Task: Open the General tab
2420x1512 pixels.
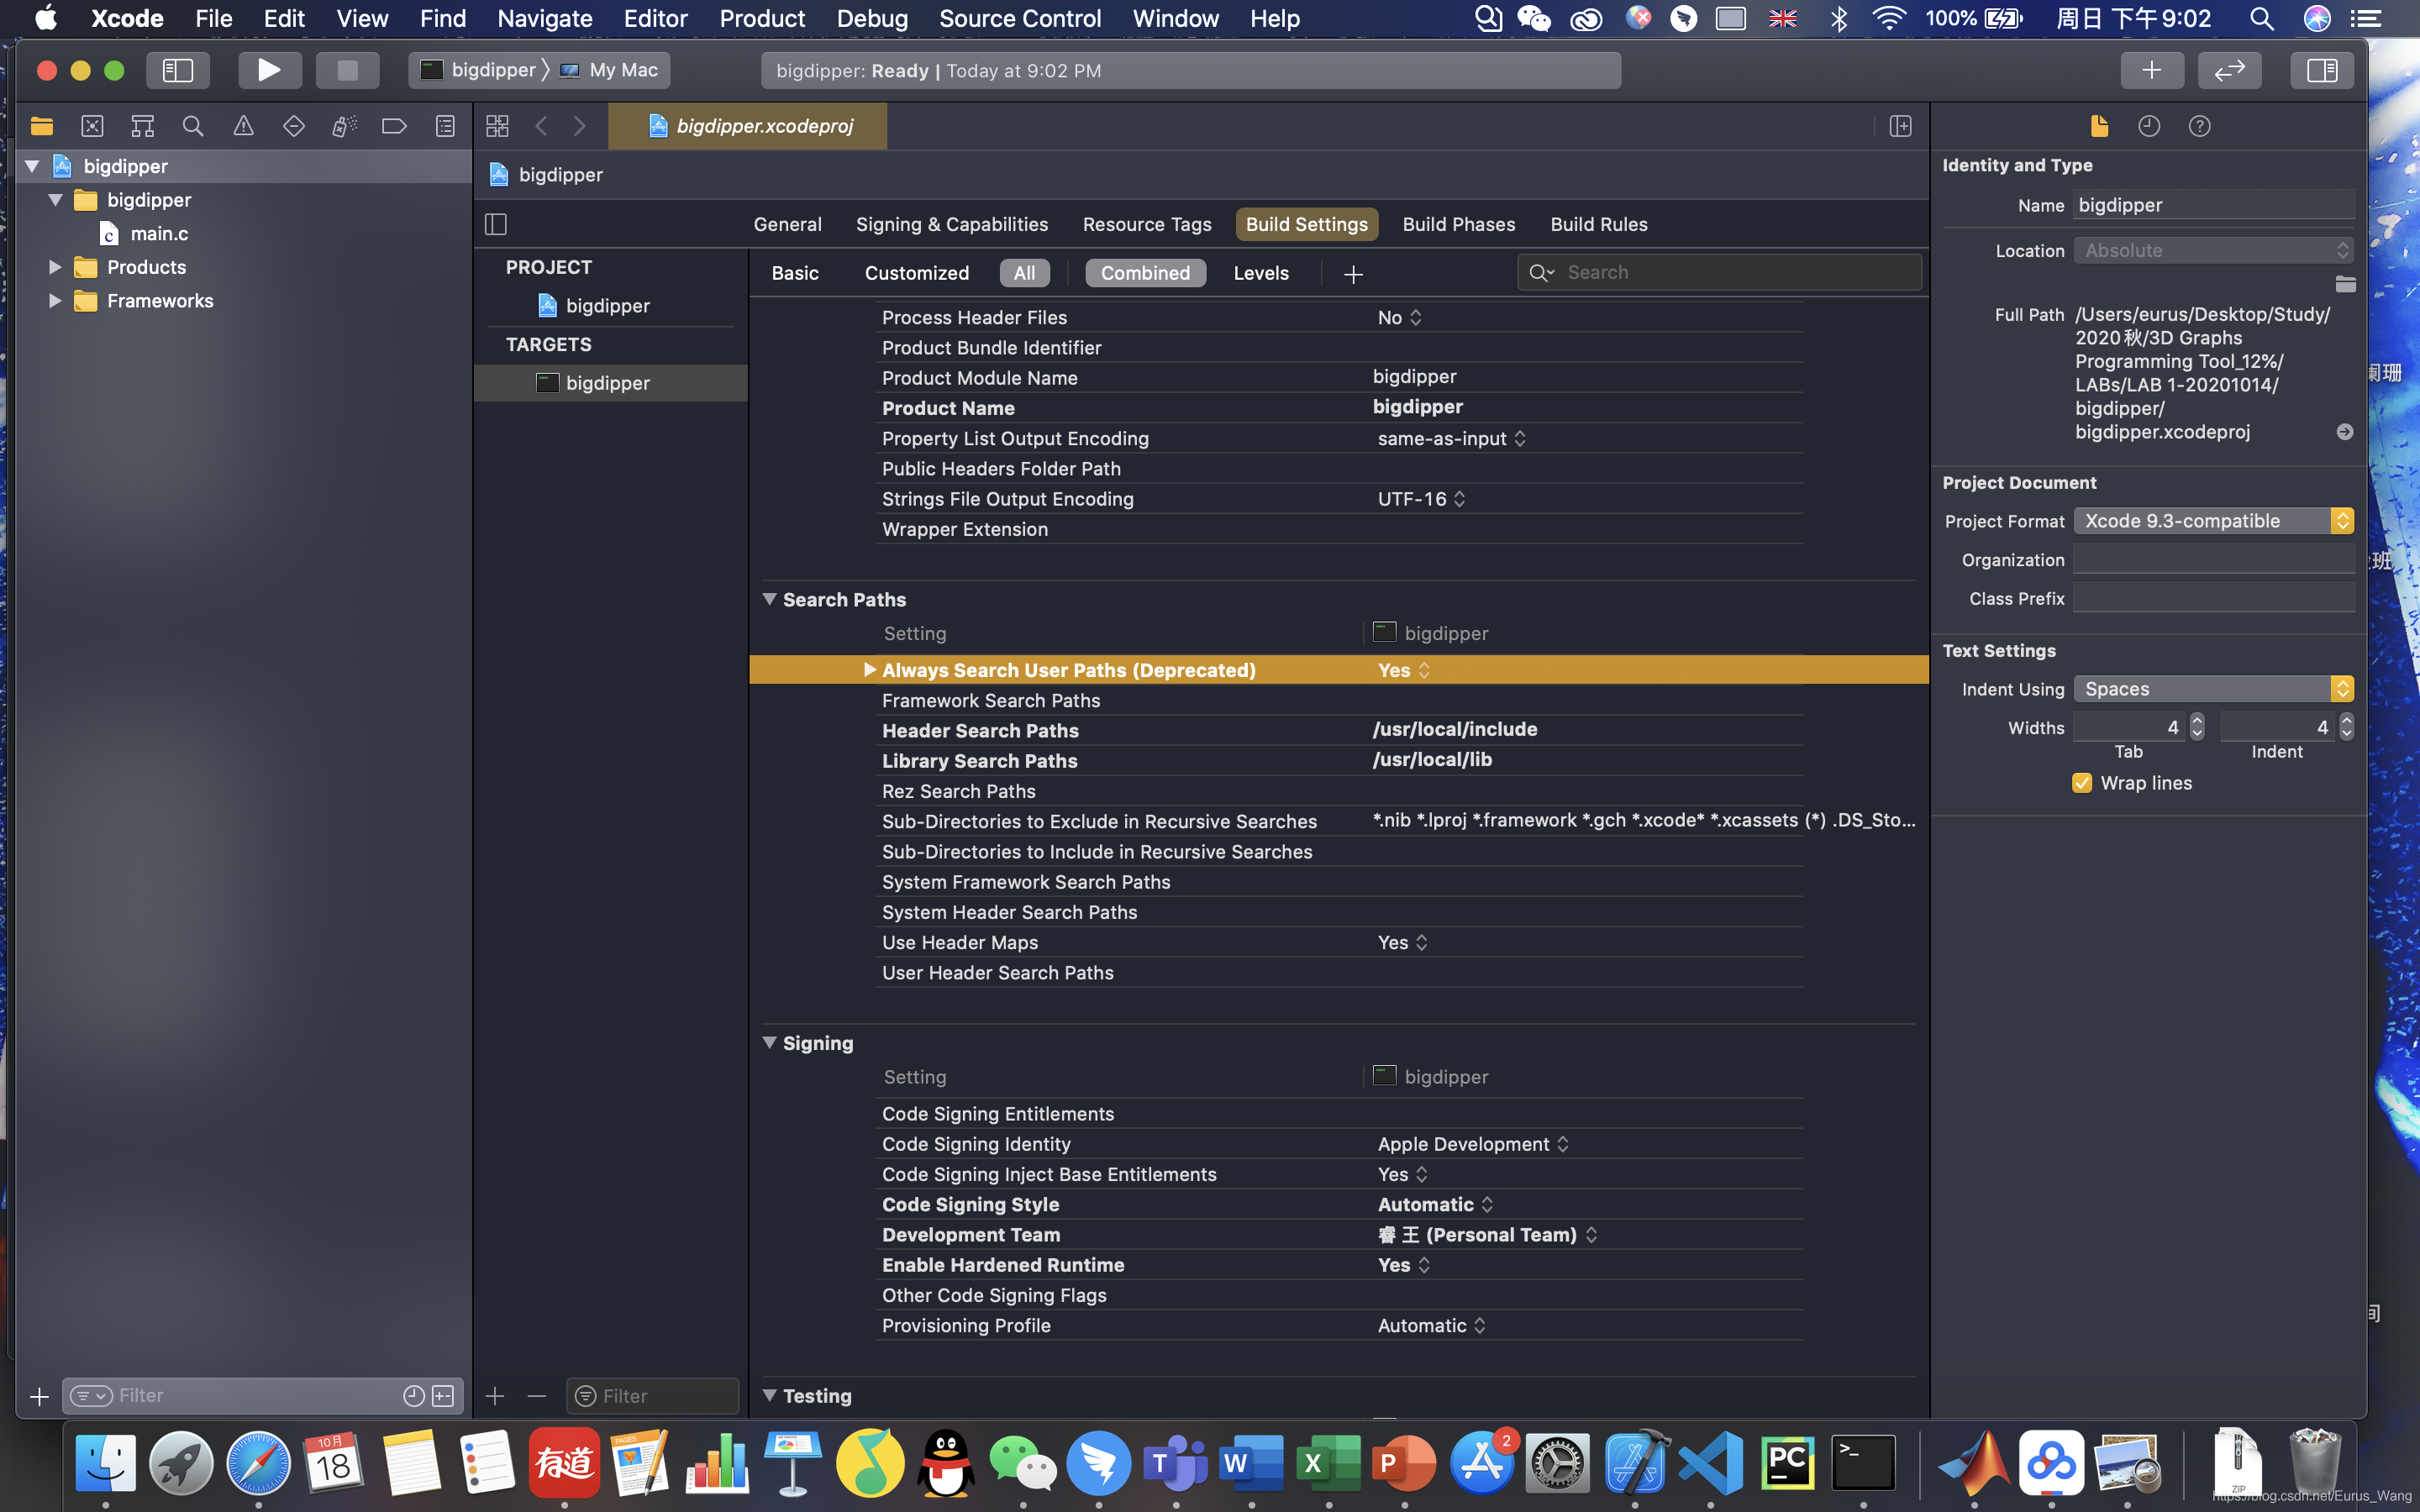Action: coord(787,224)
